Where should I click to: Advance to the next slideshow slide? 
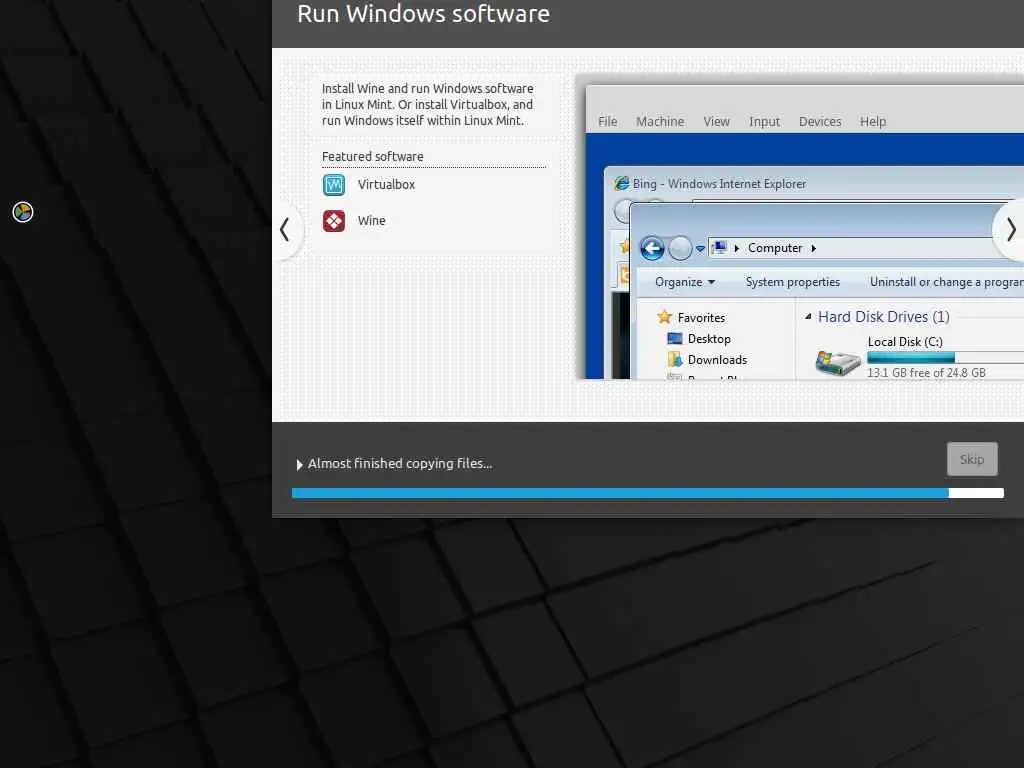pos(1010,230)
